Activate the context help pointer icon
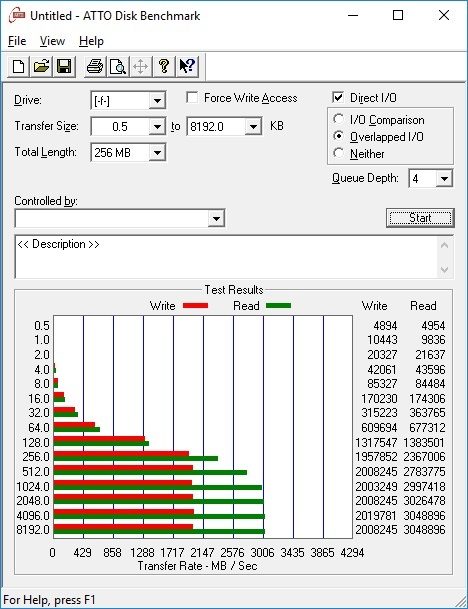Screen dimensions: 468x609 187,67
